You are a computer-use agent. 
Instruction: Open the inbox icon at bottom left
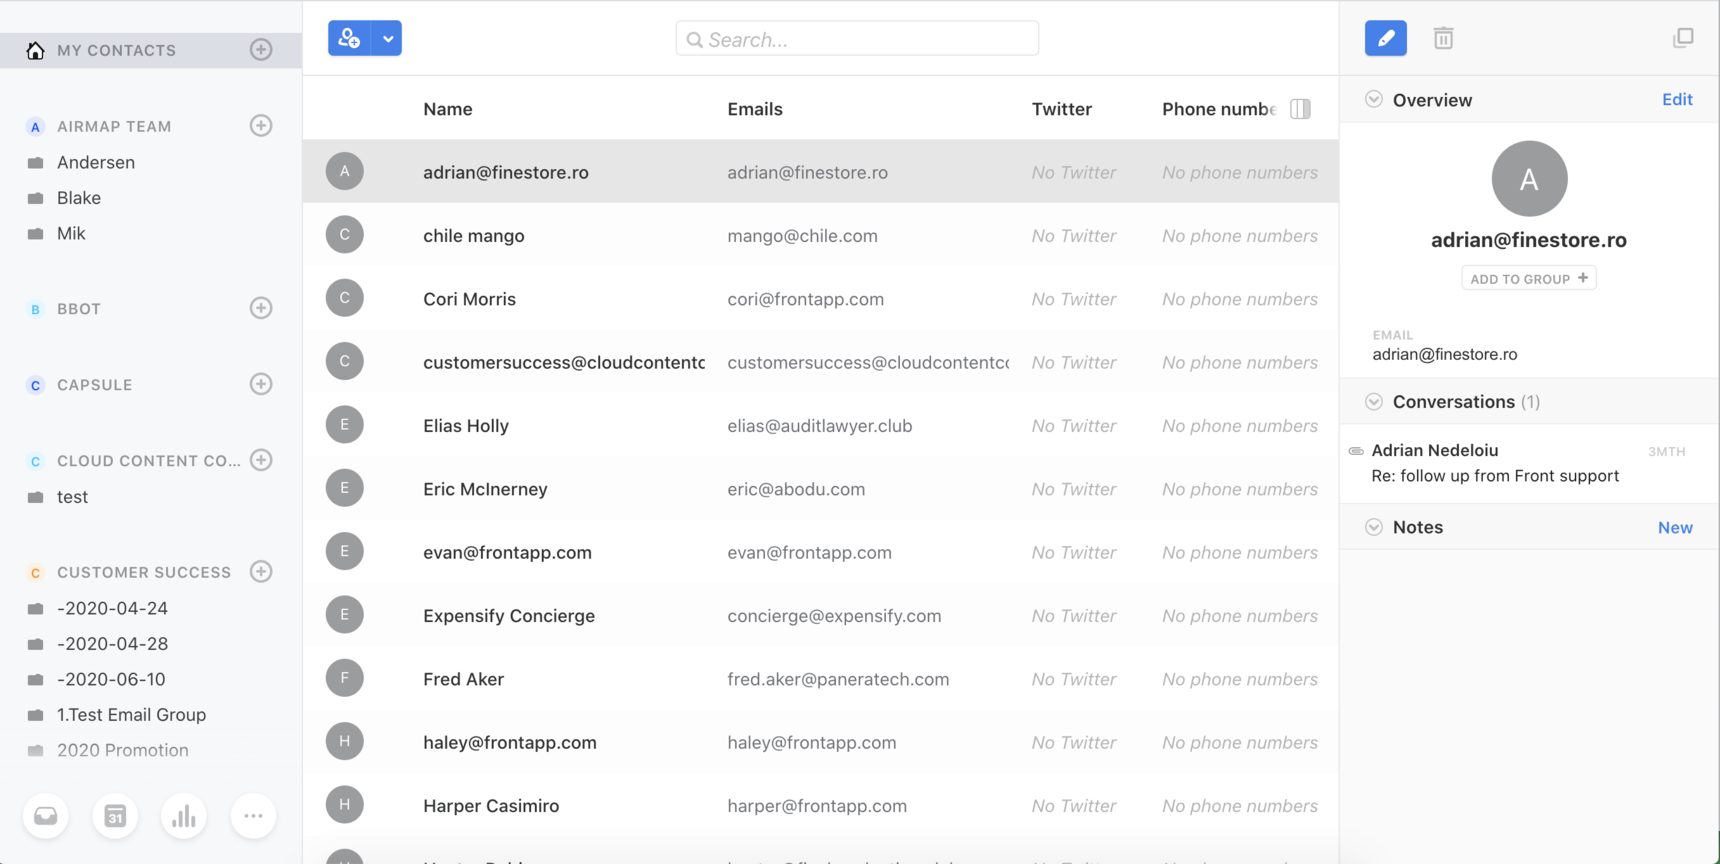46,817
